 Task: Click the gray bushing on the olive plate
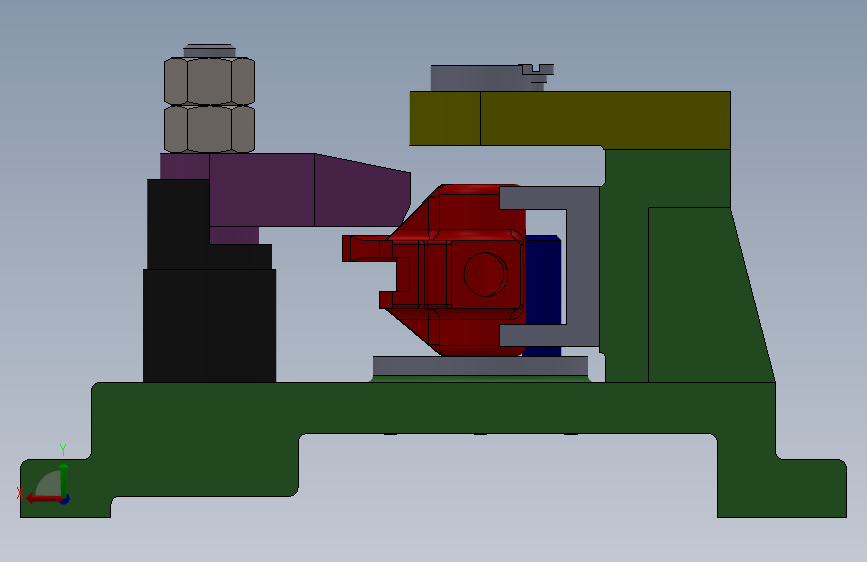click(476, 78)
